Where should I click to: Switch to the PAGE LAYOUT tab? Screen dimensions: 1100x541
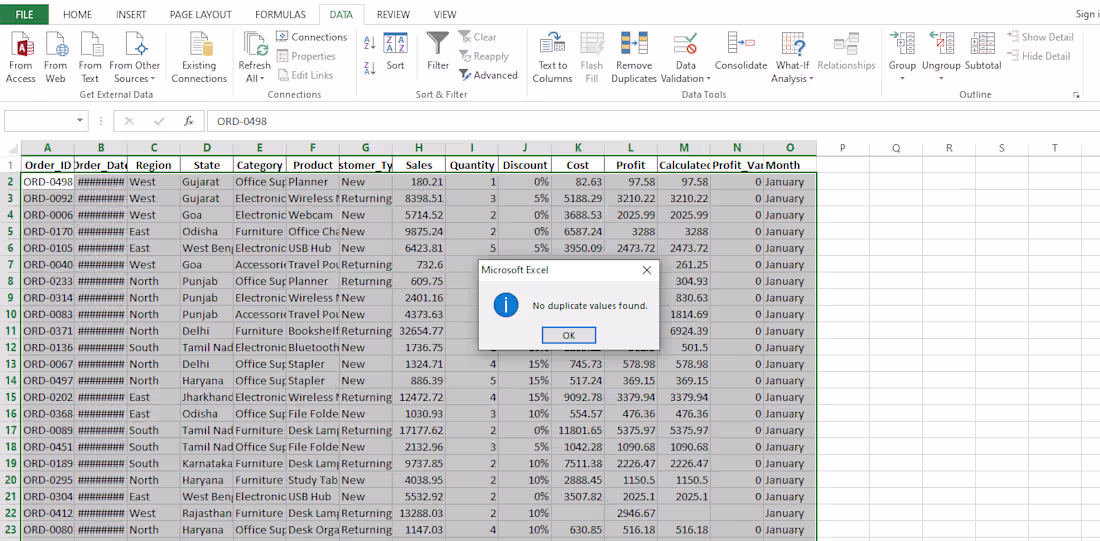(201, 14)
